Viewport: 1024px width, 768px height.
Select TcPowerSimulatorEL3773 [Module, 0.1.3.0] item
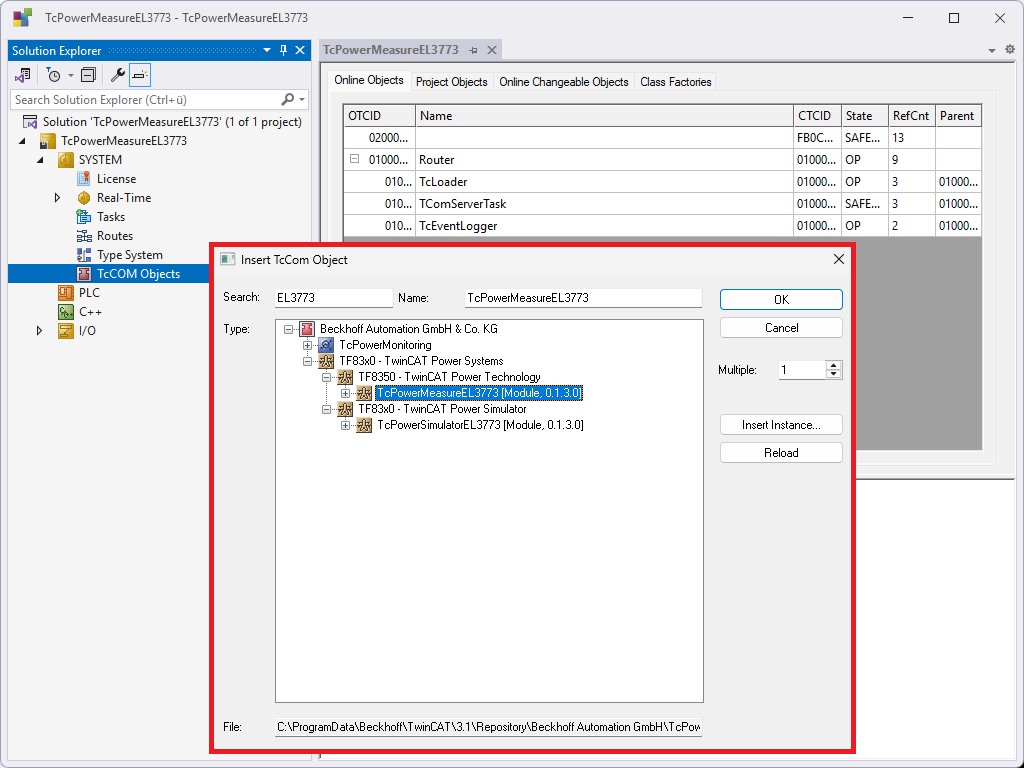tap(480, 425)
